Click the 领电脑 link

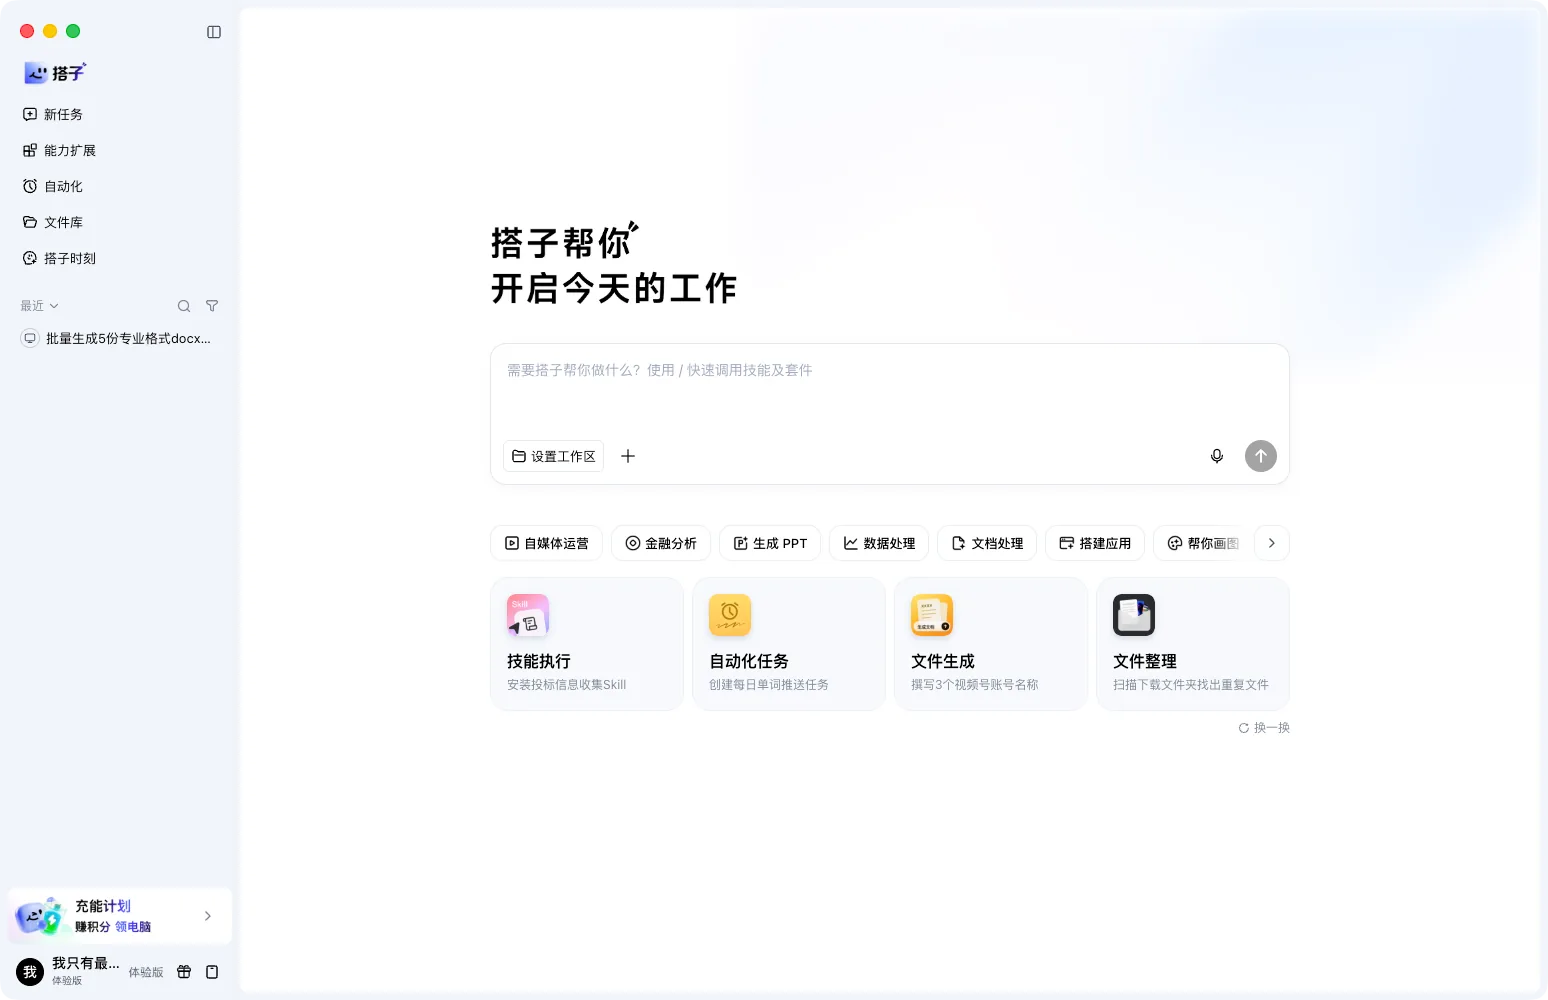133,927
